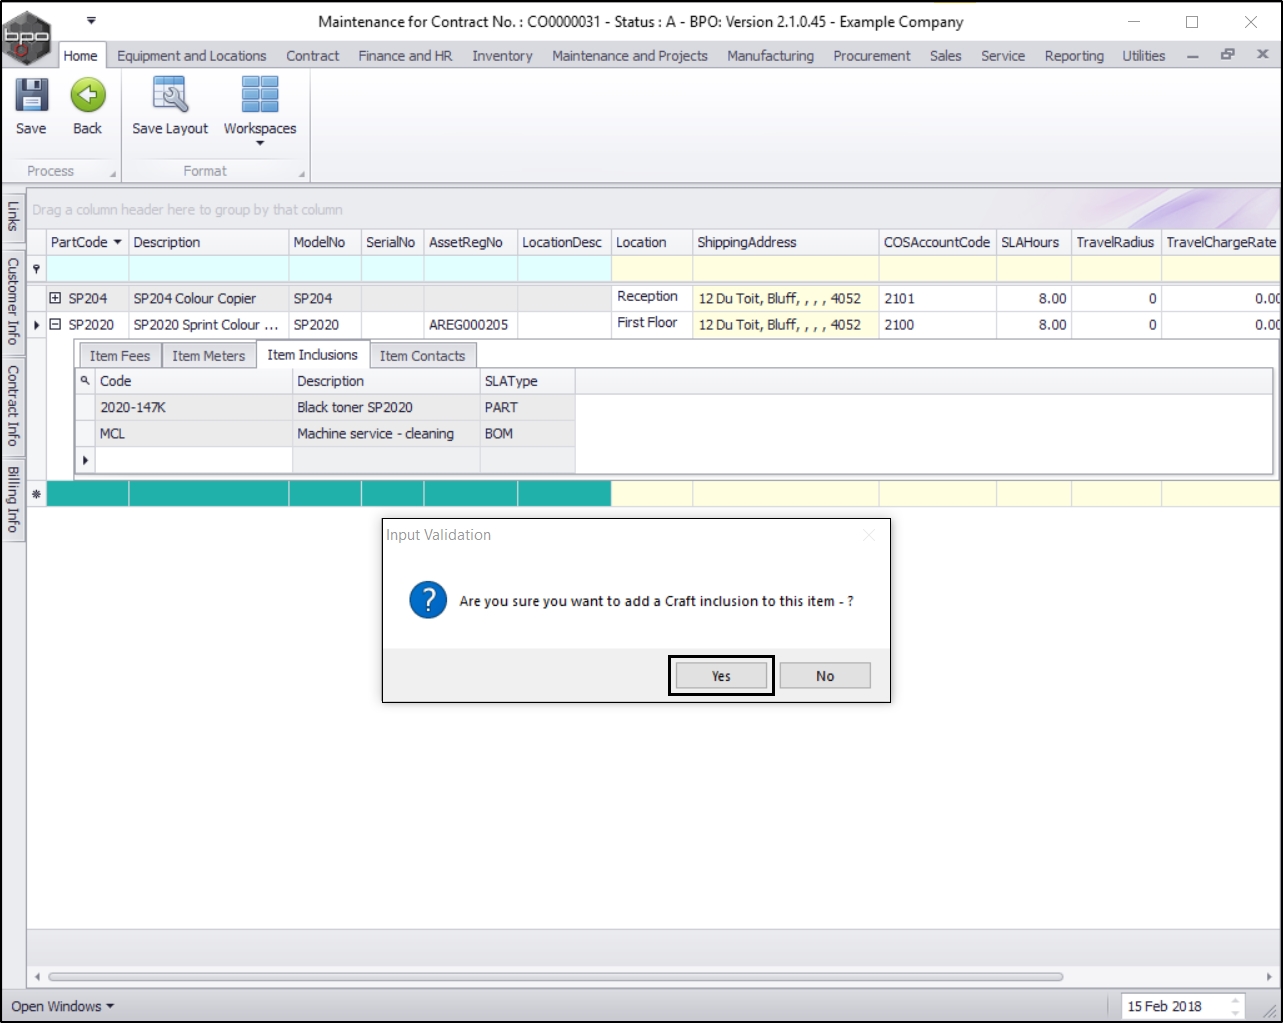Click the filter row pin icon

tap(37, 269)
